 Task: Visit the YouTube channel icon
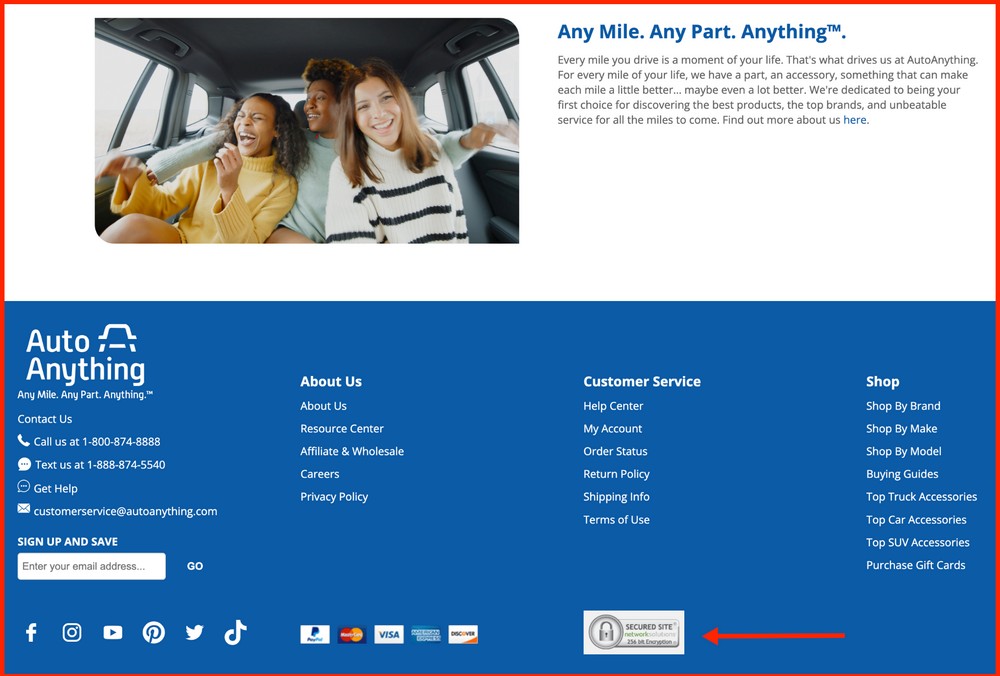[113, 632]
